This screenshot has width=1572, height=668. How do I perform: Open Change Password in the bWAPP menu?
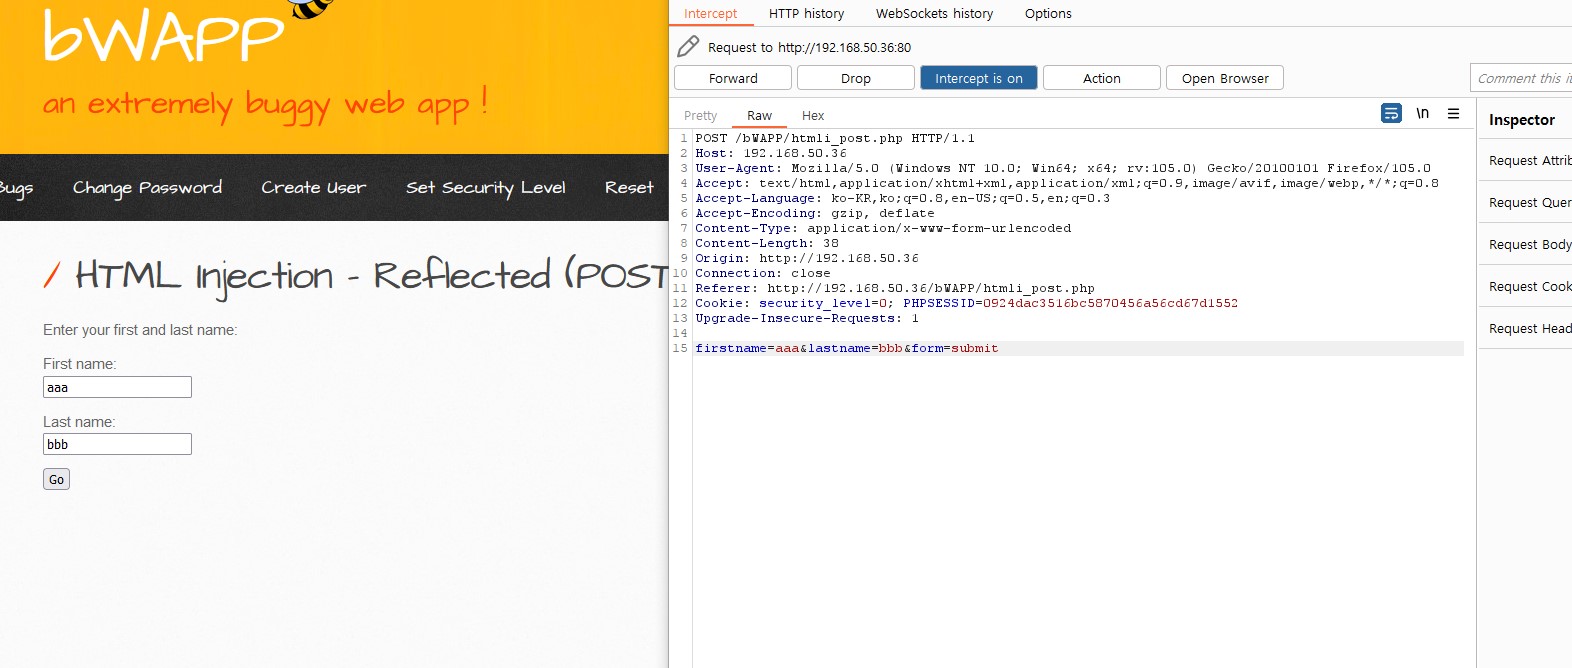pyautogui.click(x=147, y=188)
